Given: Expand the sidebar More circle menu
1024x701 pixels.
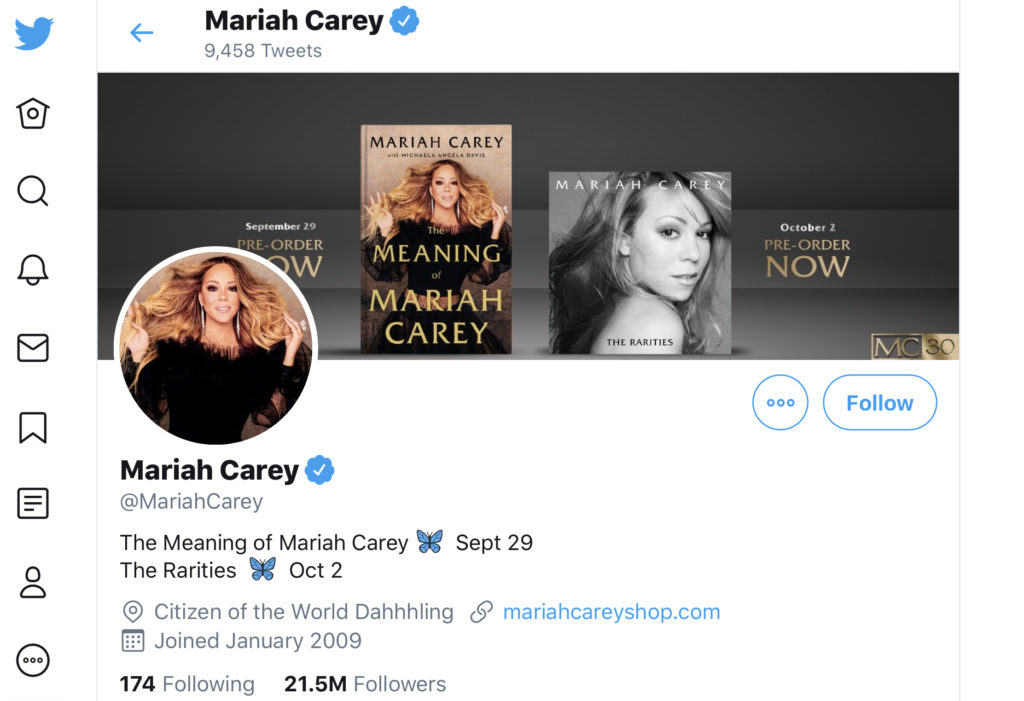Looking at the screenshot, I should click(x=33, y=660).
